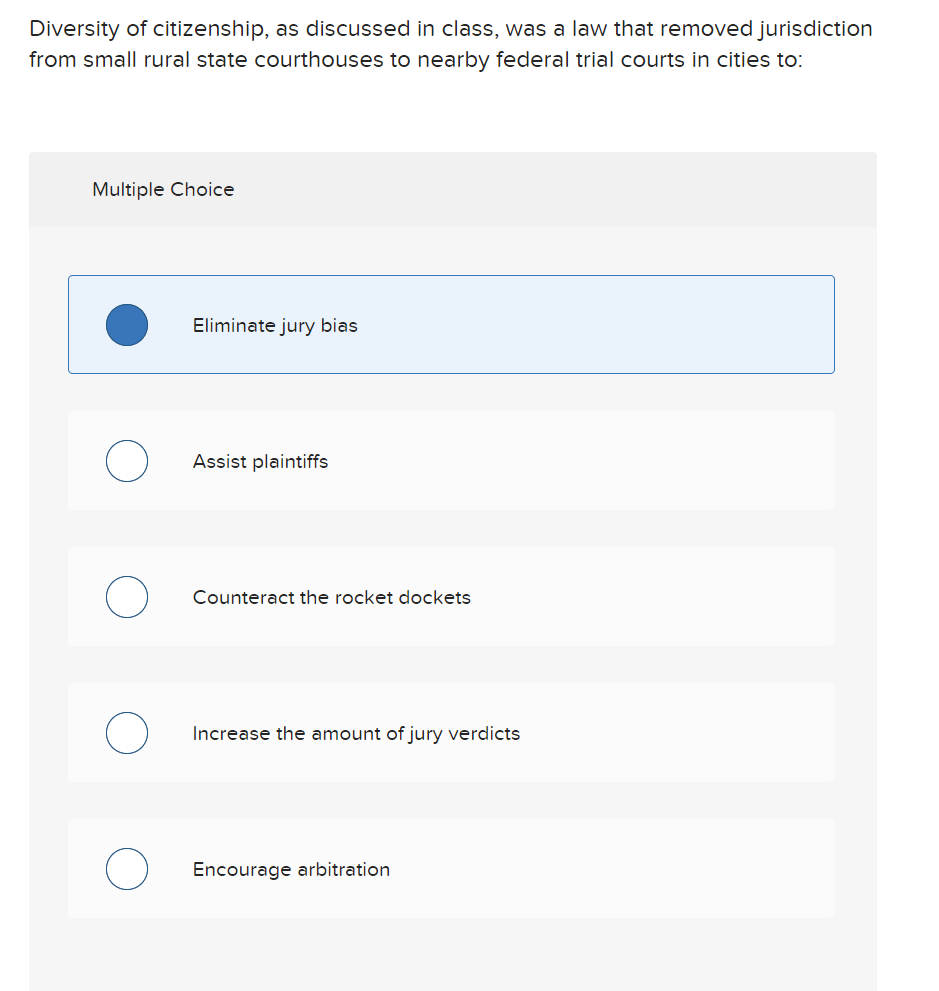Click the 'Counteract the rocket dockets' answer text
The height and width of the screenshot is (991, 939).
tap(332, 596)
